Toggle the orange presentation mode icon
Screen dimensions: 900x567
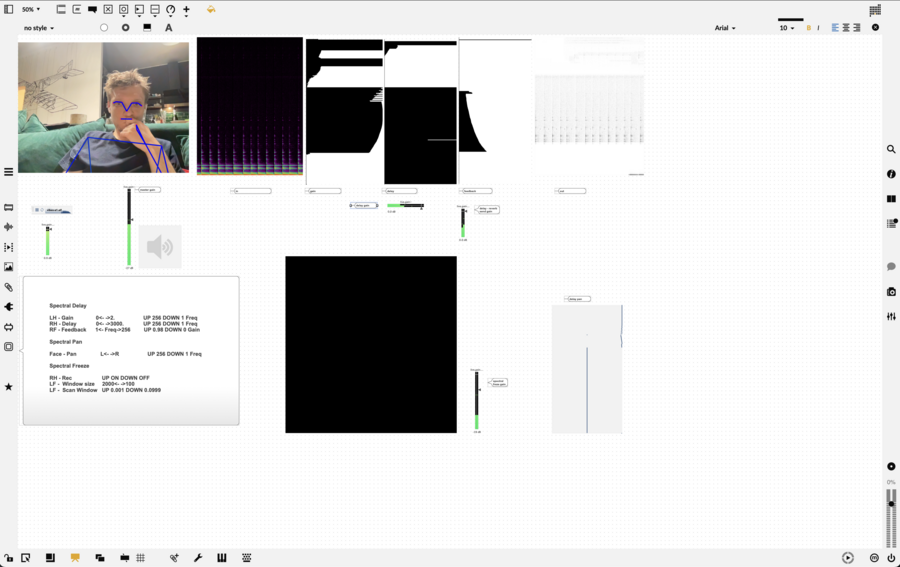pyautogui.click(x=75, y=558)
